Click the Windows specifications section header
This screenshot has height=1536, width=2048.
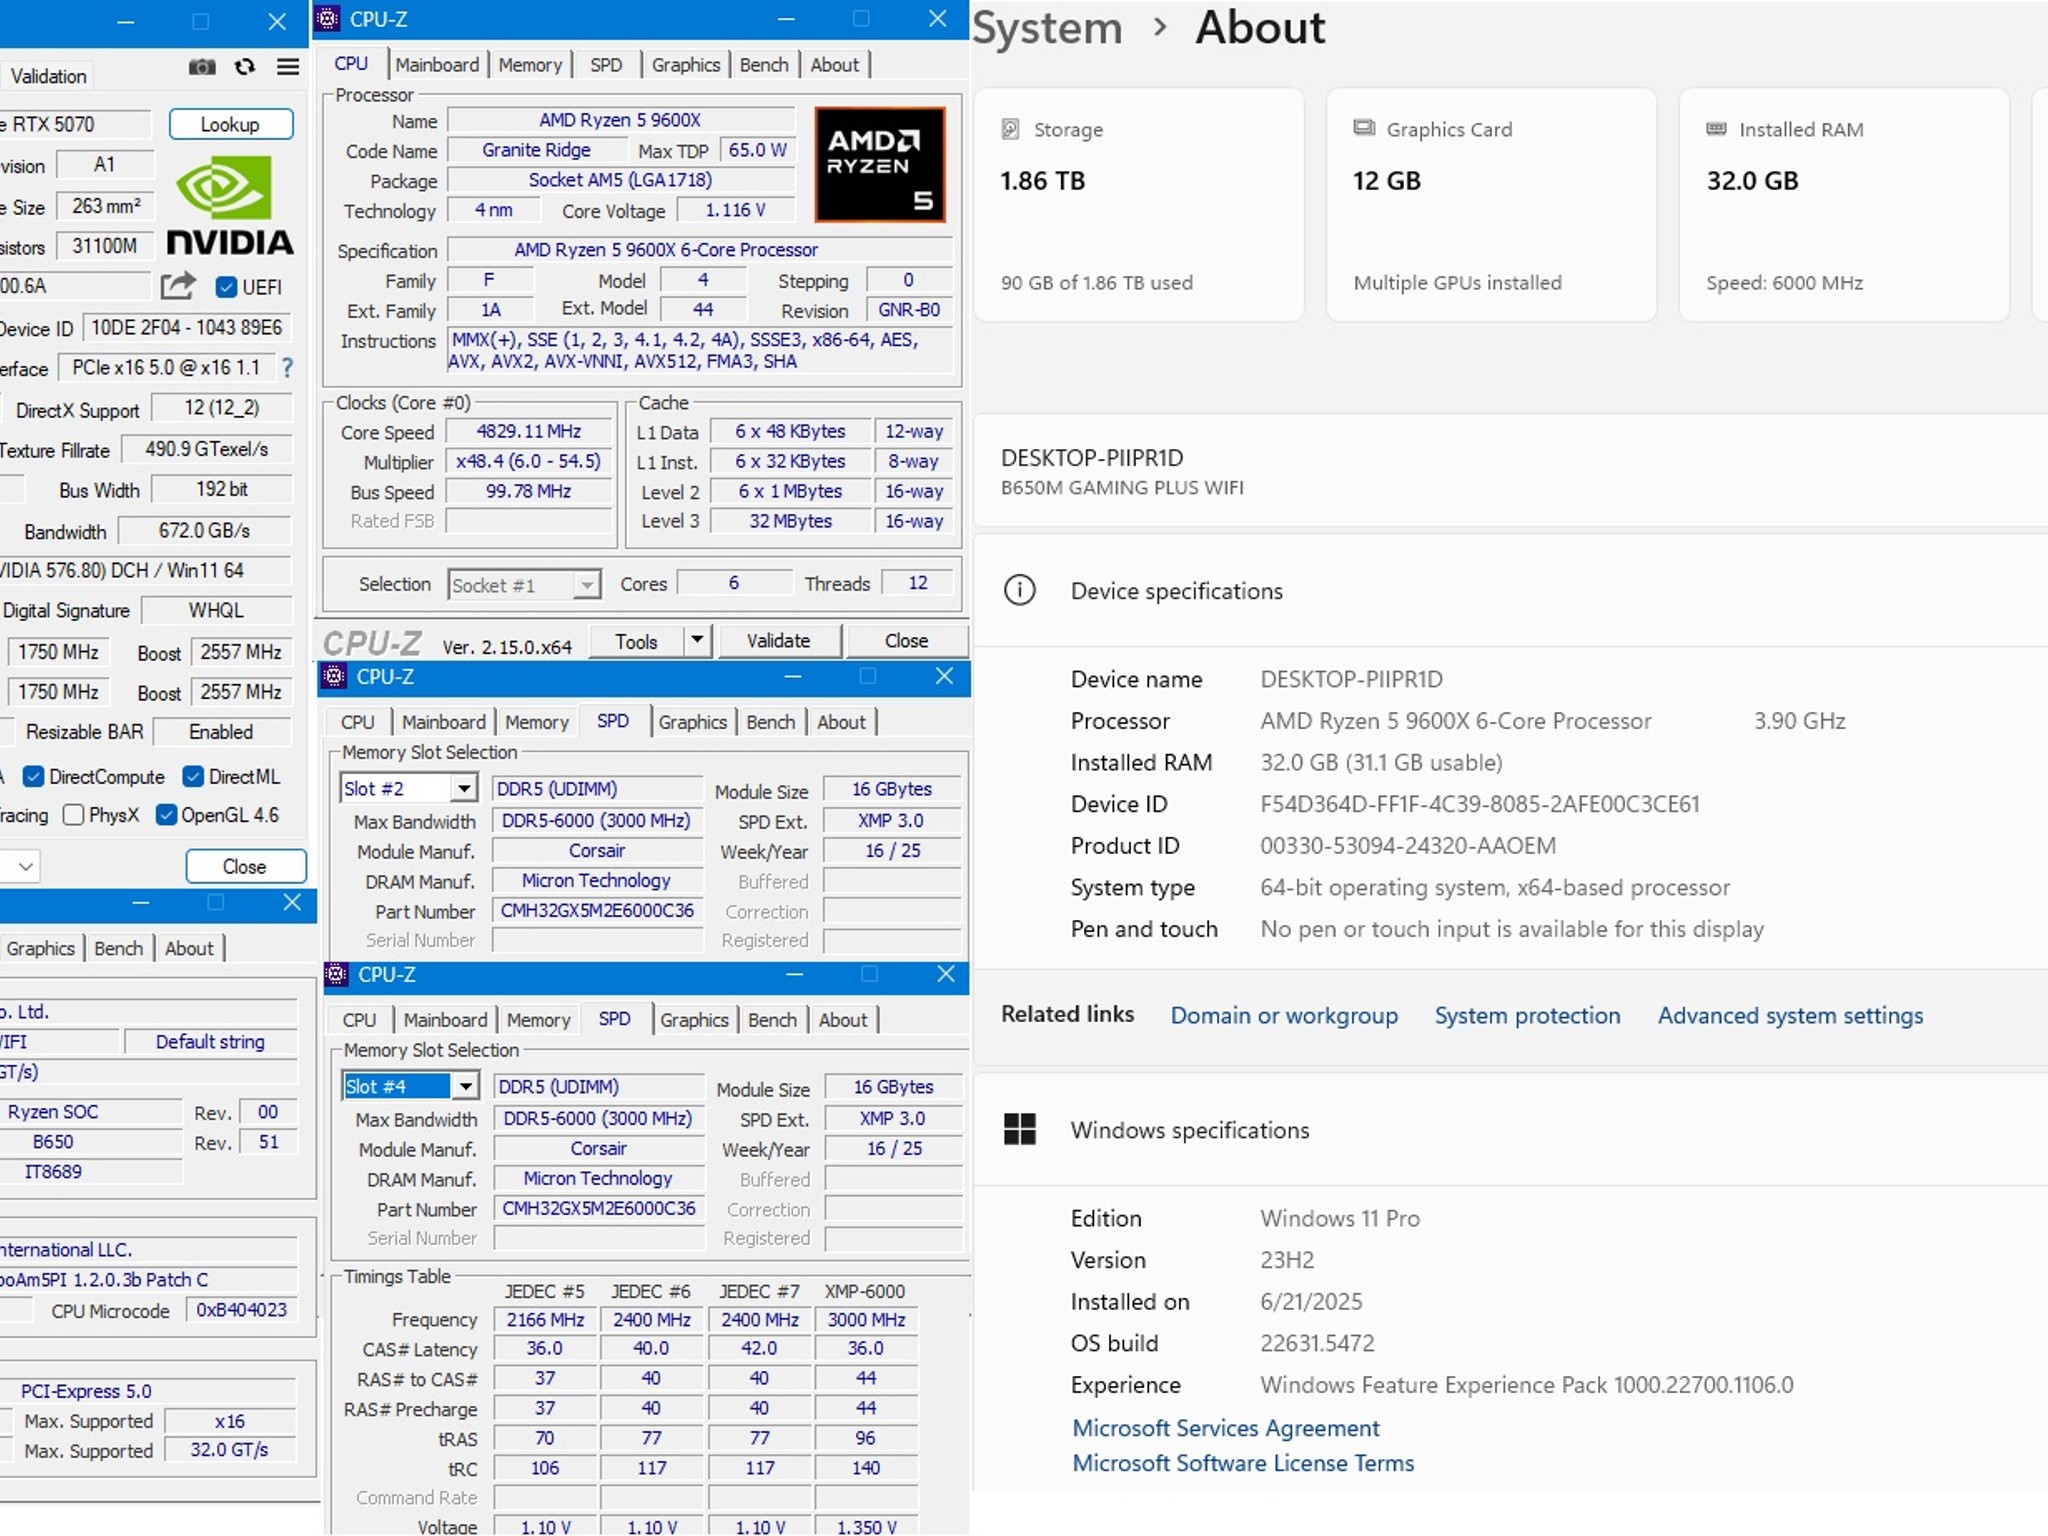1510,1129
